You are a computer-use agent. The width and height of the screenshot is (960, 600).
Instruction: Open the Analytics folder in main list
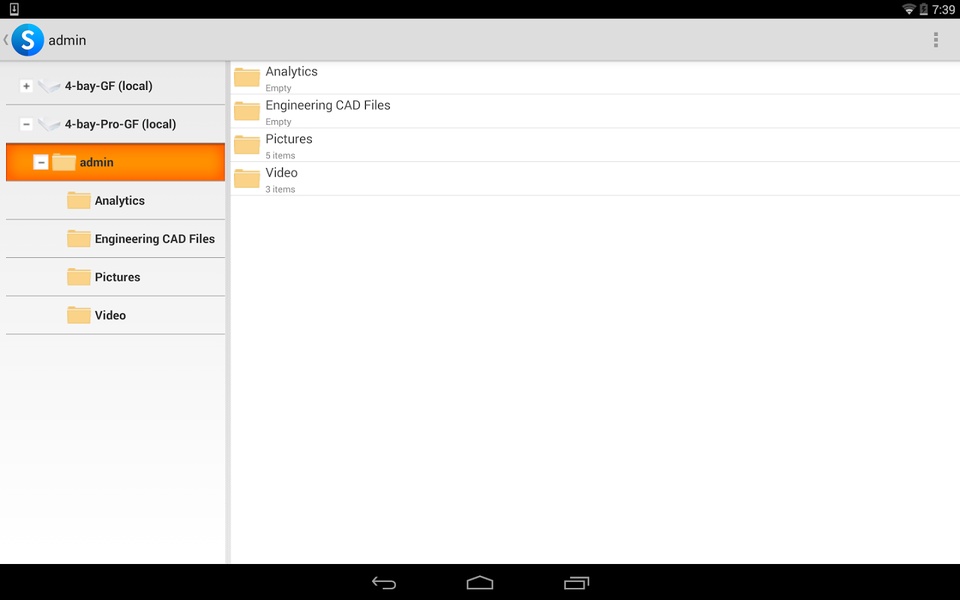[x=595, y=78]
